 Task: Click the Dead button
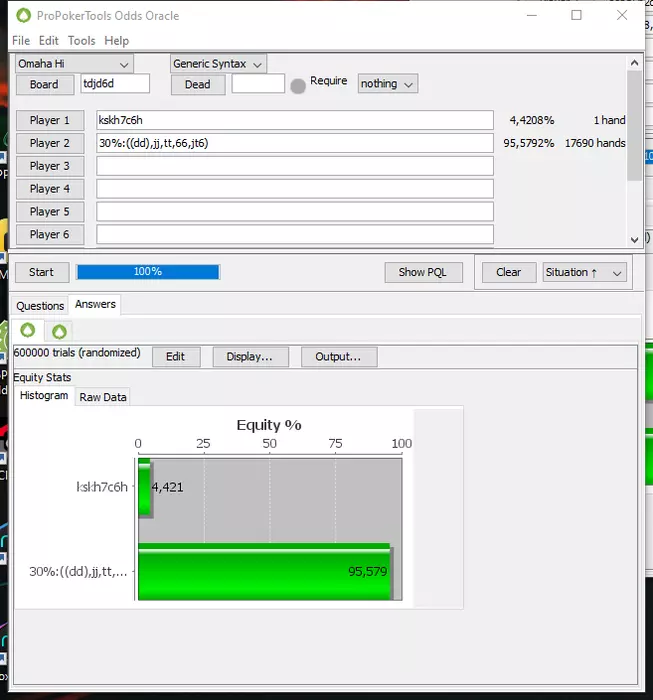coord(198,84)
